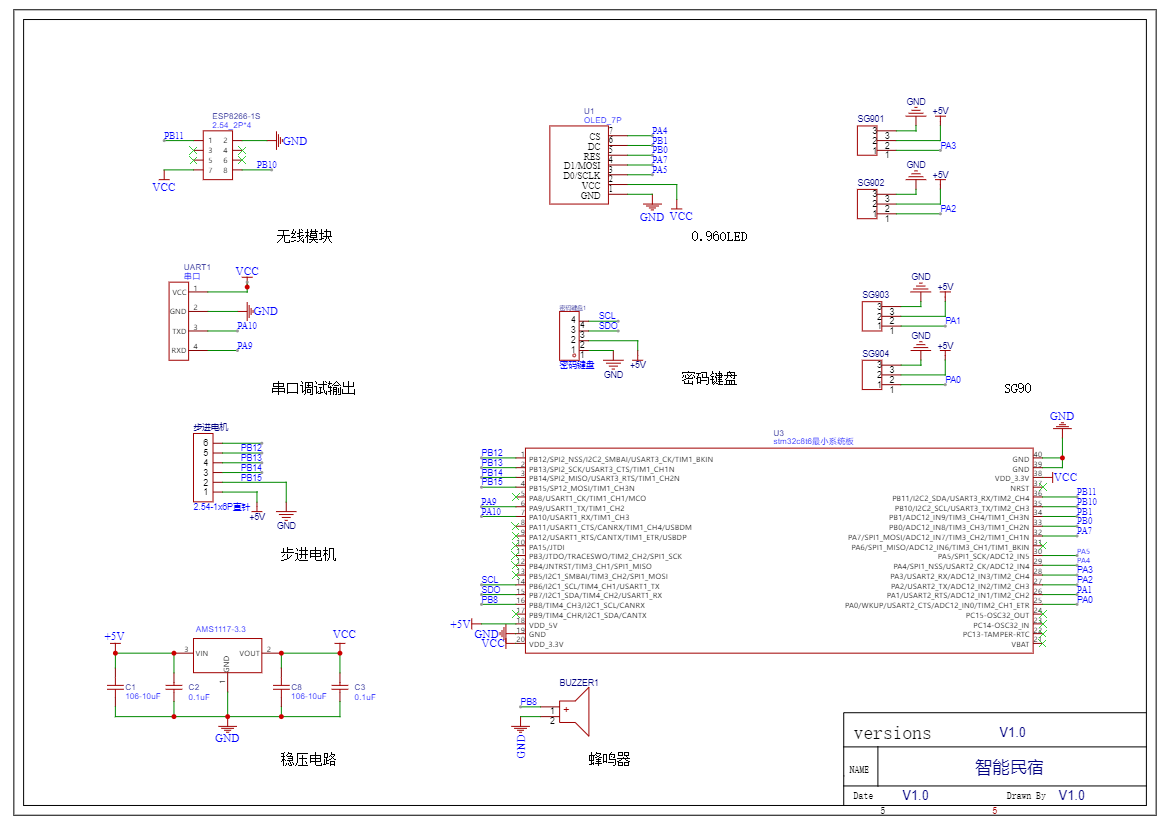1170x825 pixels.
Task: Select capacitor C1 106-10uF
Action: [x=115, y=686]
